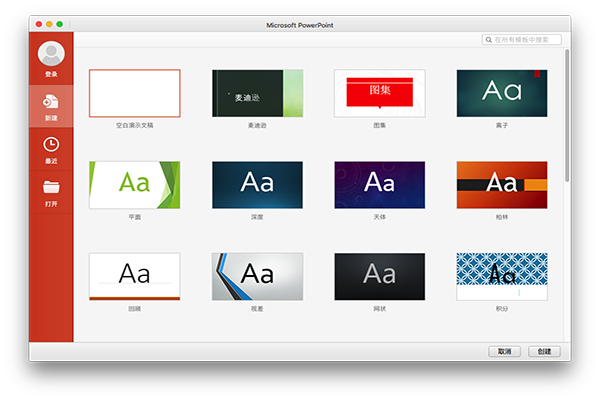Click the Microsoft PowerPoint window title text
This screenshot has width=600, height=400.
point(300,25)
